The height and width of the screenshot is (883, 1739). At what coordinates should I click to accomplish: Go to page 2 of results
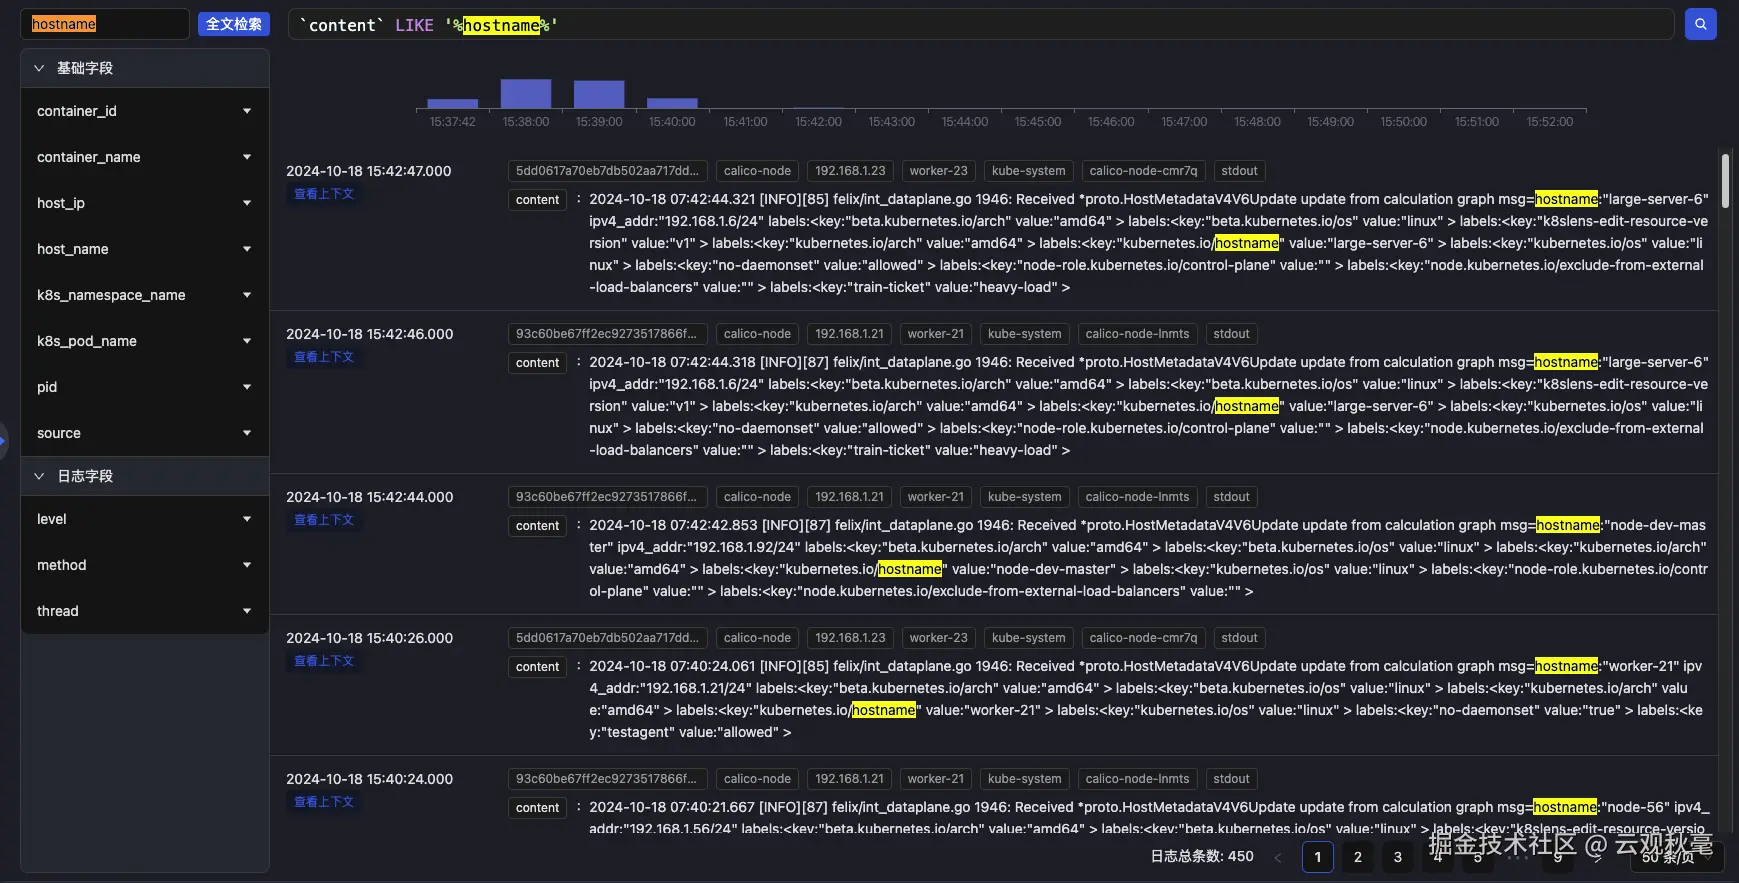(x=1358, y=857)
